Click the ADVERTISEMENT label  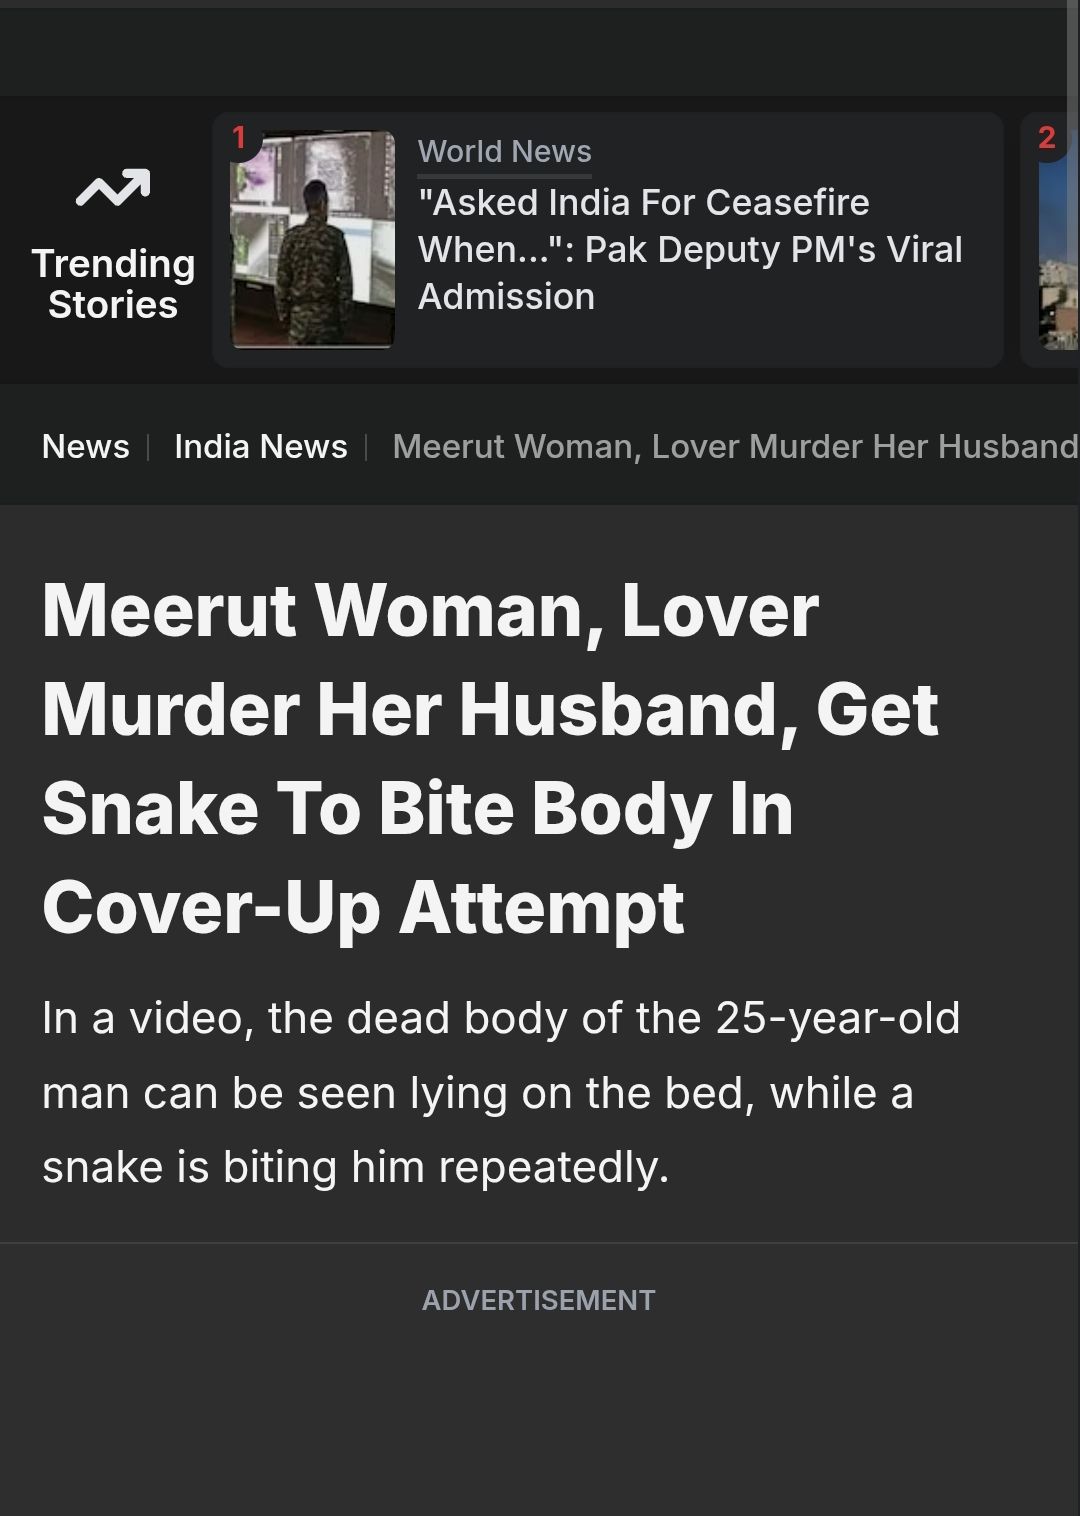point(539,1300)
